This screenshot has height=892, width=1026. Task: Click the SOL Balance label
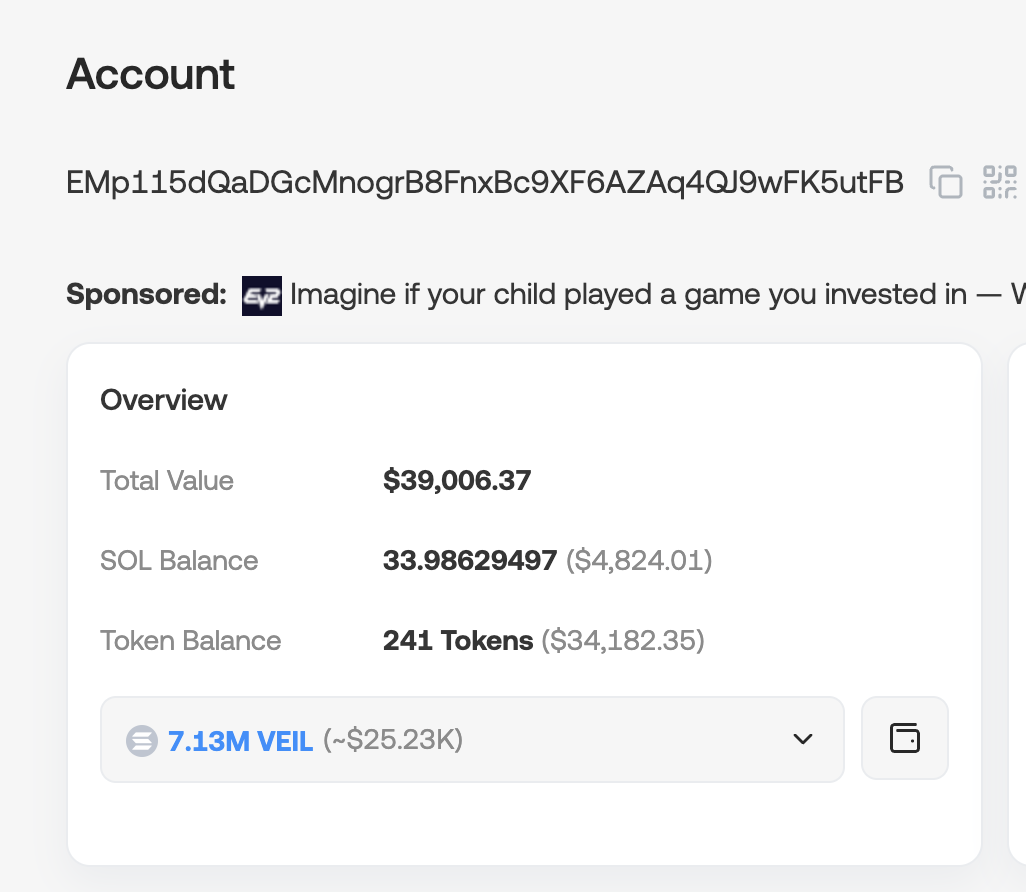179,561
